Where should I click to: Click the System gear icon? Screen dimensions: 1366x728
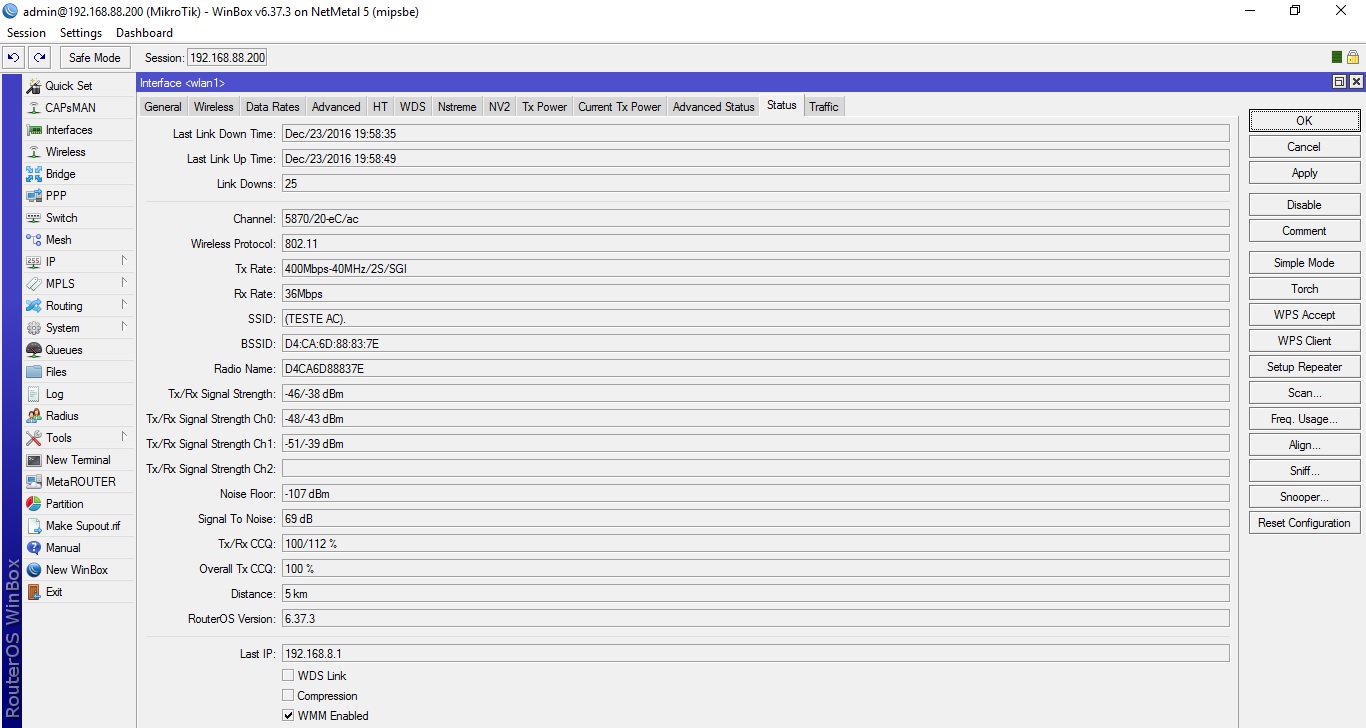click(34, 328)
